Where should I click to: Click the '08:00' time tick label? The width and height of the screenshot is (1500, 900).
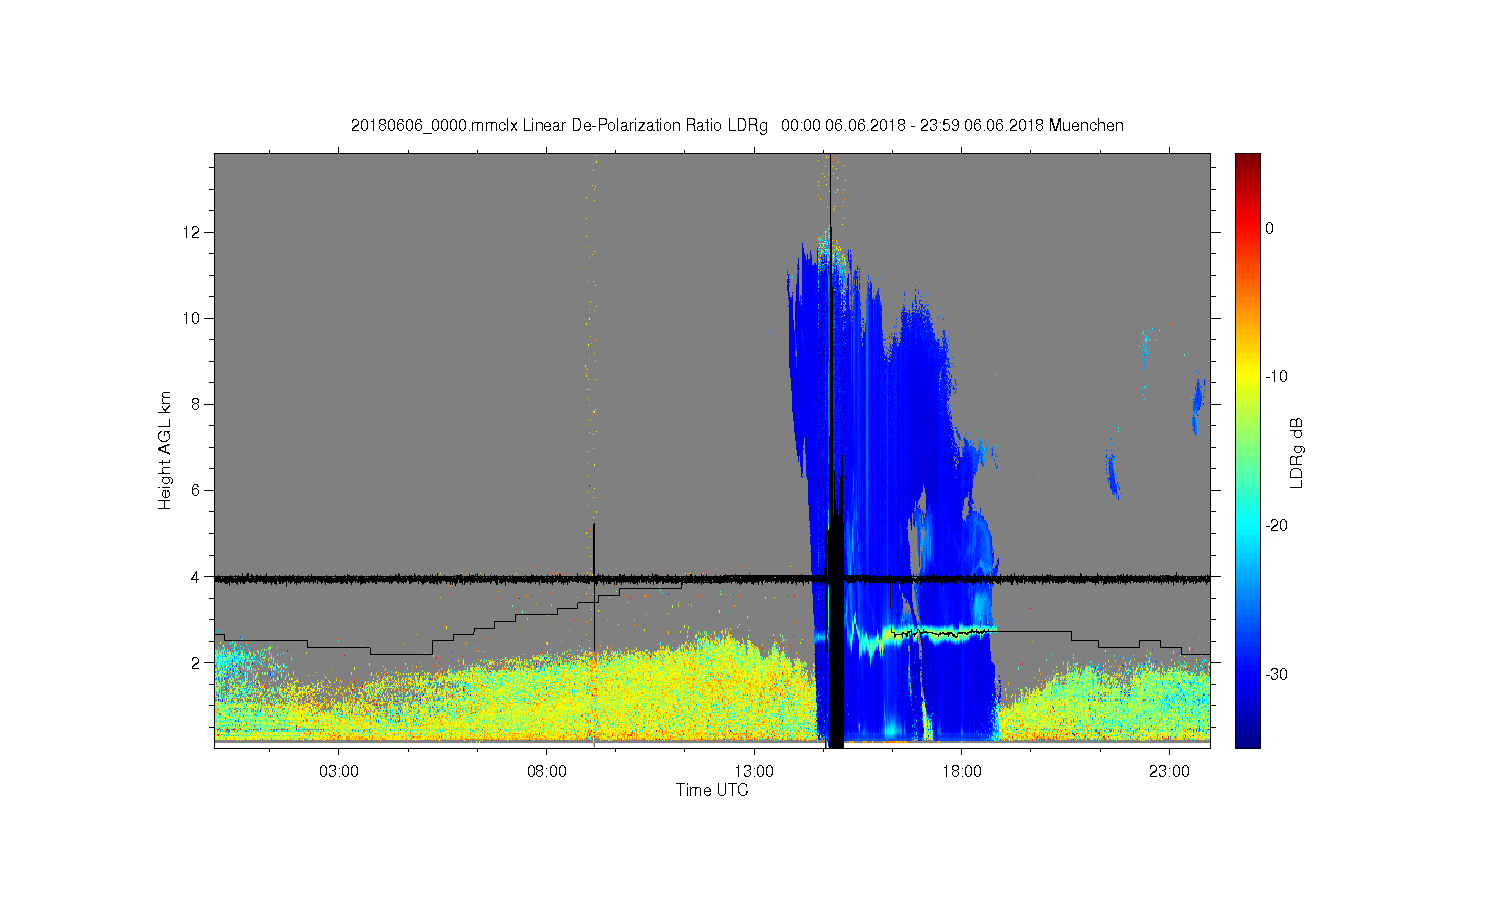tap(547, 772)
